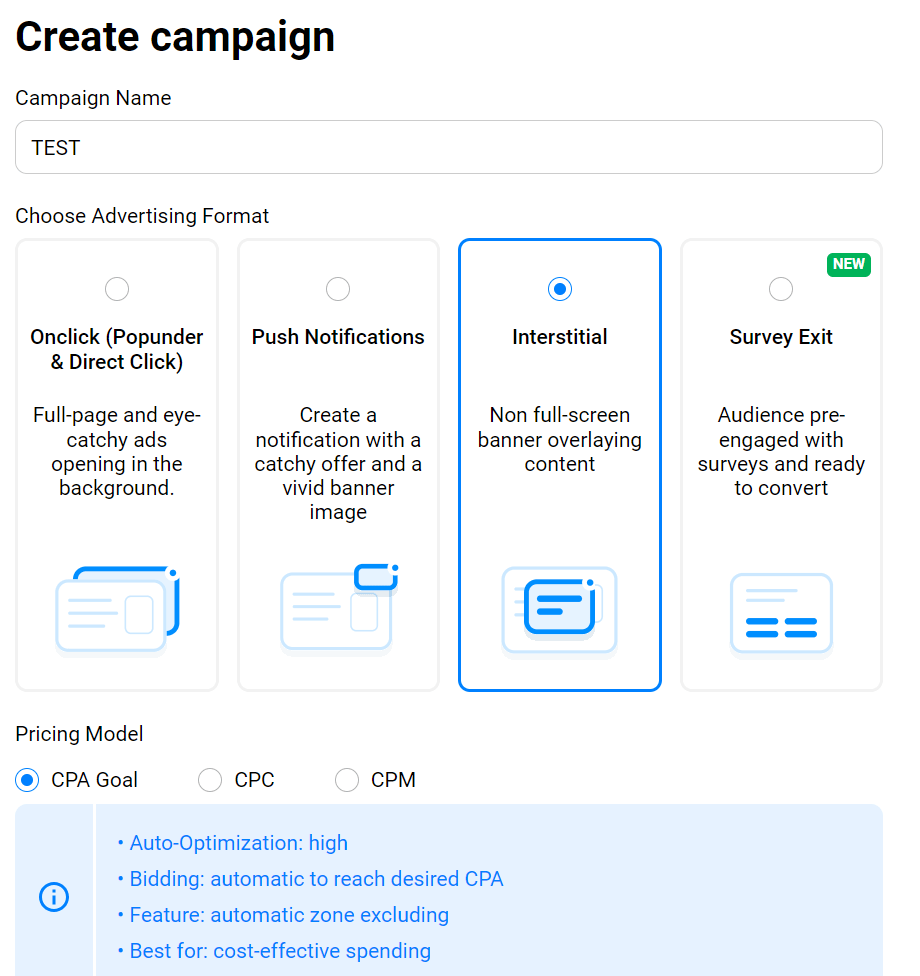Click the Interstitial banner illustration icon

coord(560,612)
